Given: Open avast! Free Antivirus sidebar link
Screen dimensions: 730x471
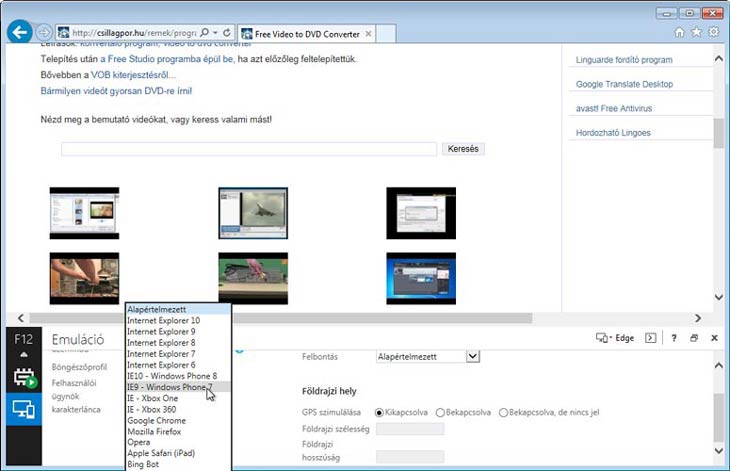Looking at the screenshot, I should click(614, 108).
